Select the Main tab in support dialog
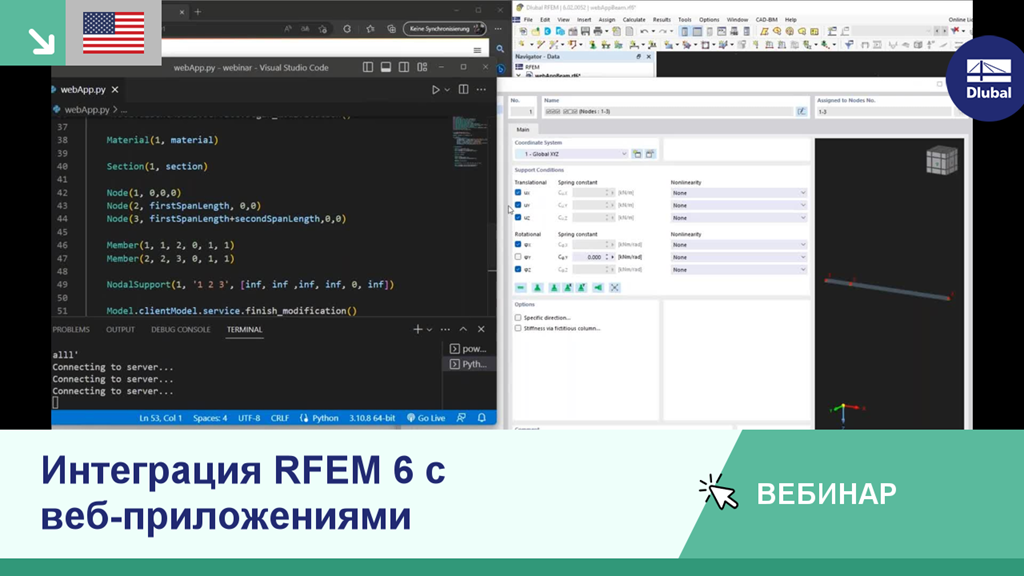The width and height of the screenshot is (1024, 576). click(x=522, y=129)
